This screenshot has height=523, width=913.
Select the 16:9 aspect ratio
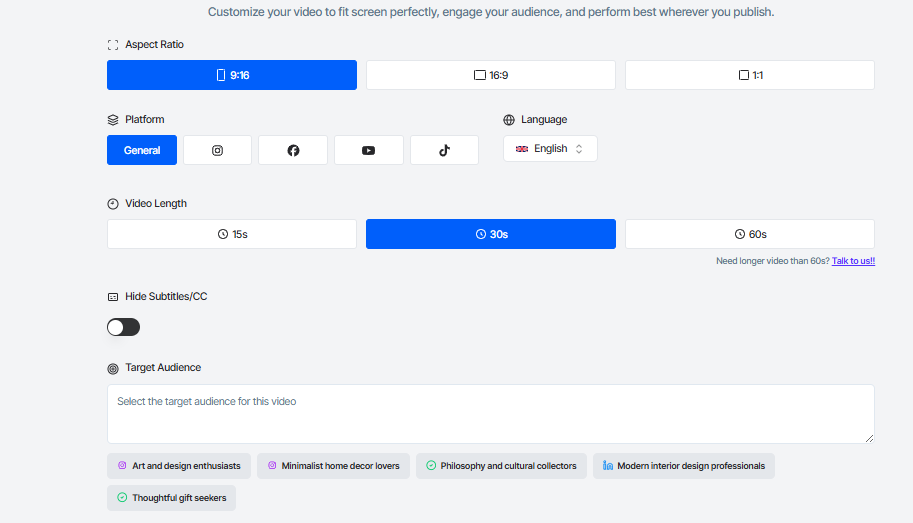point(490,75)
